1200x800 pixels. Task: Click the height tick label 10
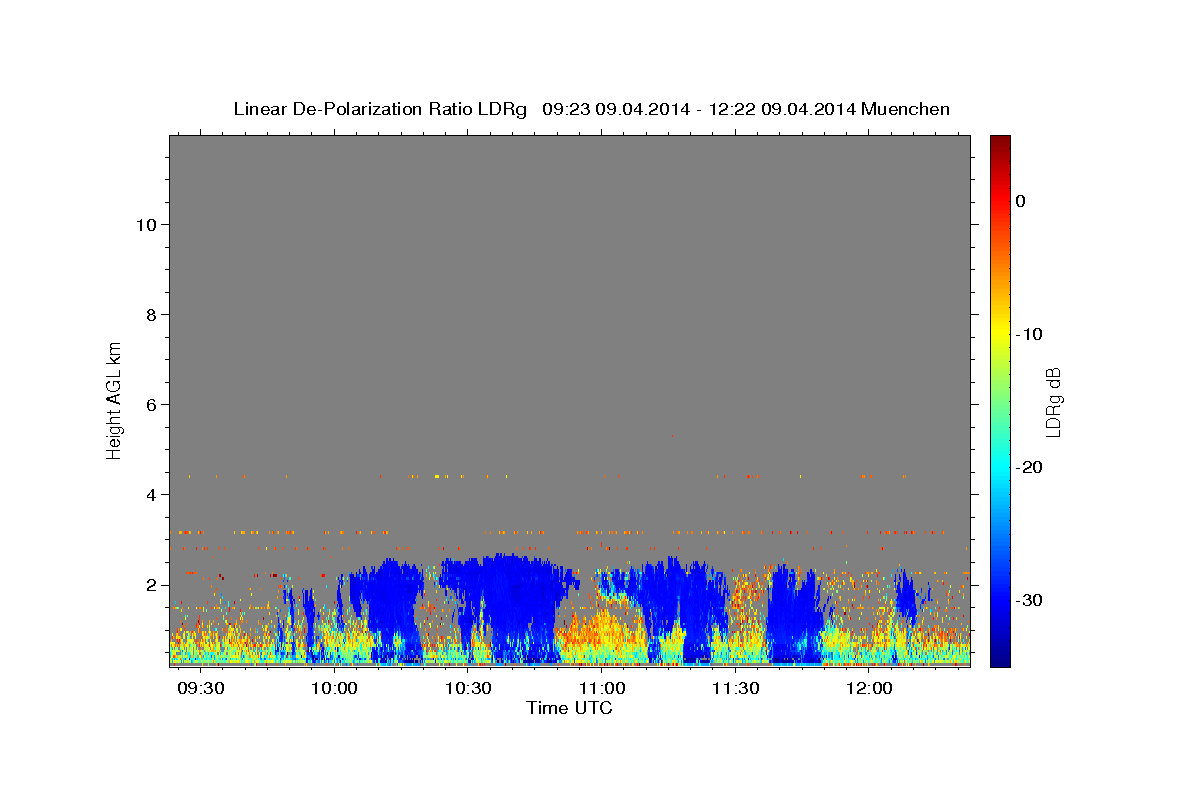[146, 225]
